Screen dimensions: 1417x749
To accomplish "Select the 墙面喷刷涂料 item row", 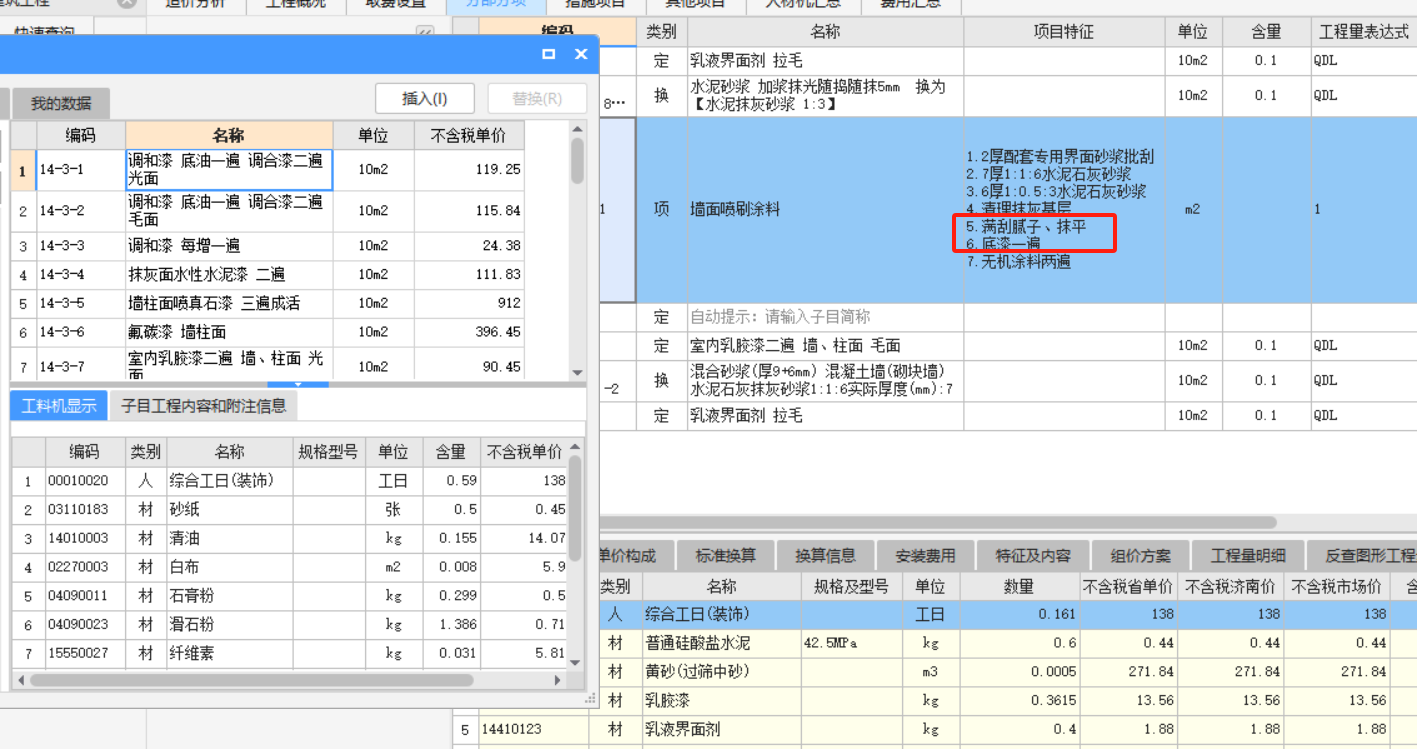I will click(x=1008, y=210).
